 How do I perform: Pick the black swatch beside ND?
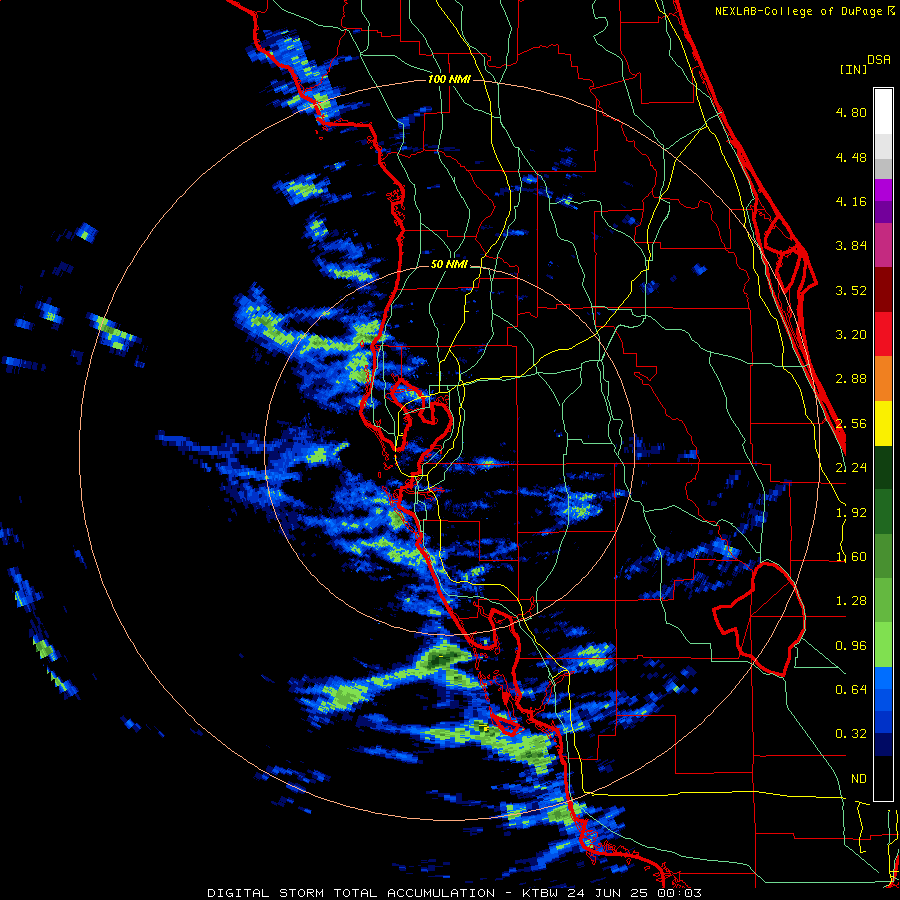pos(883,778)
